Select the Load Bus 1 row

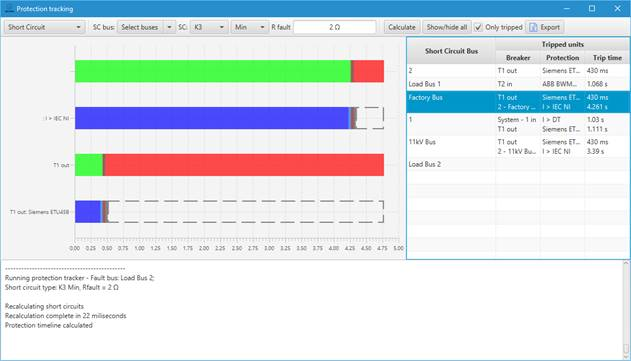coord(518,84)
